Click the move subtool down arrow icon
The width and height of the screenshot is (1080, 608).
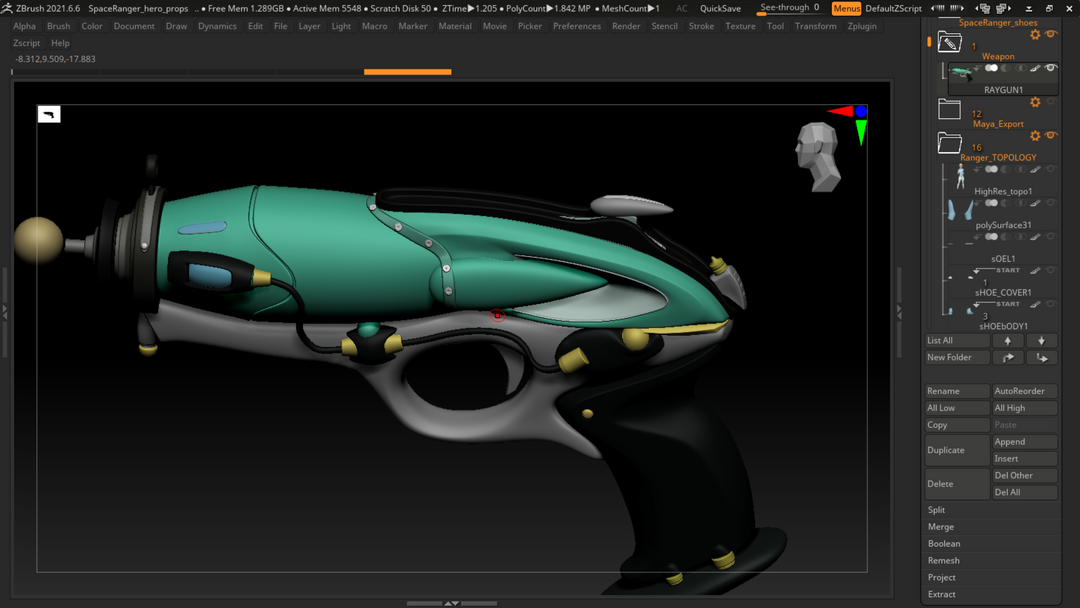coord(1041,340)
